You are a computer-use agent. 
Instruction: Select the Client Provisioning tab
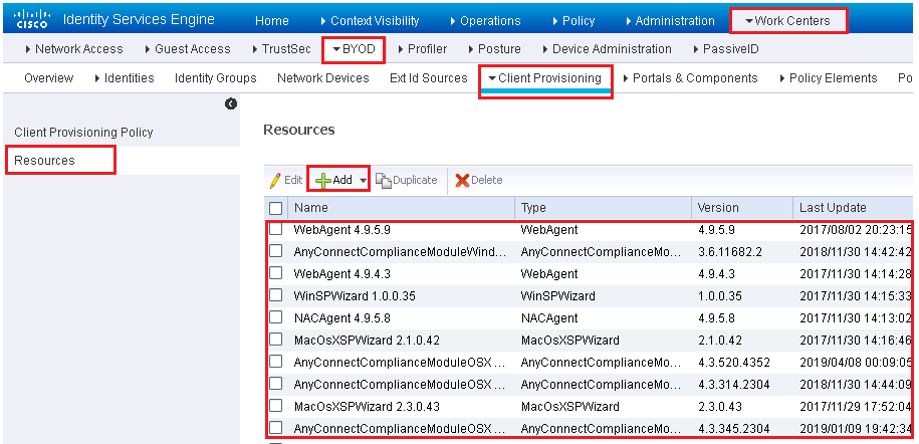click(x=545, y=78)
